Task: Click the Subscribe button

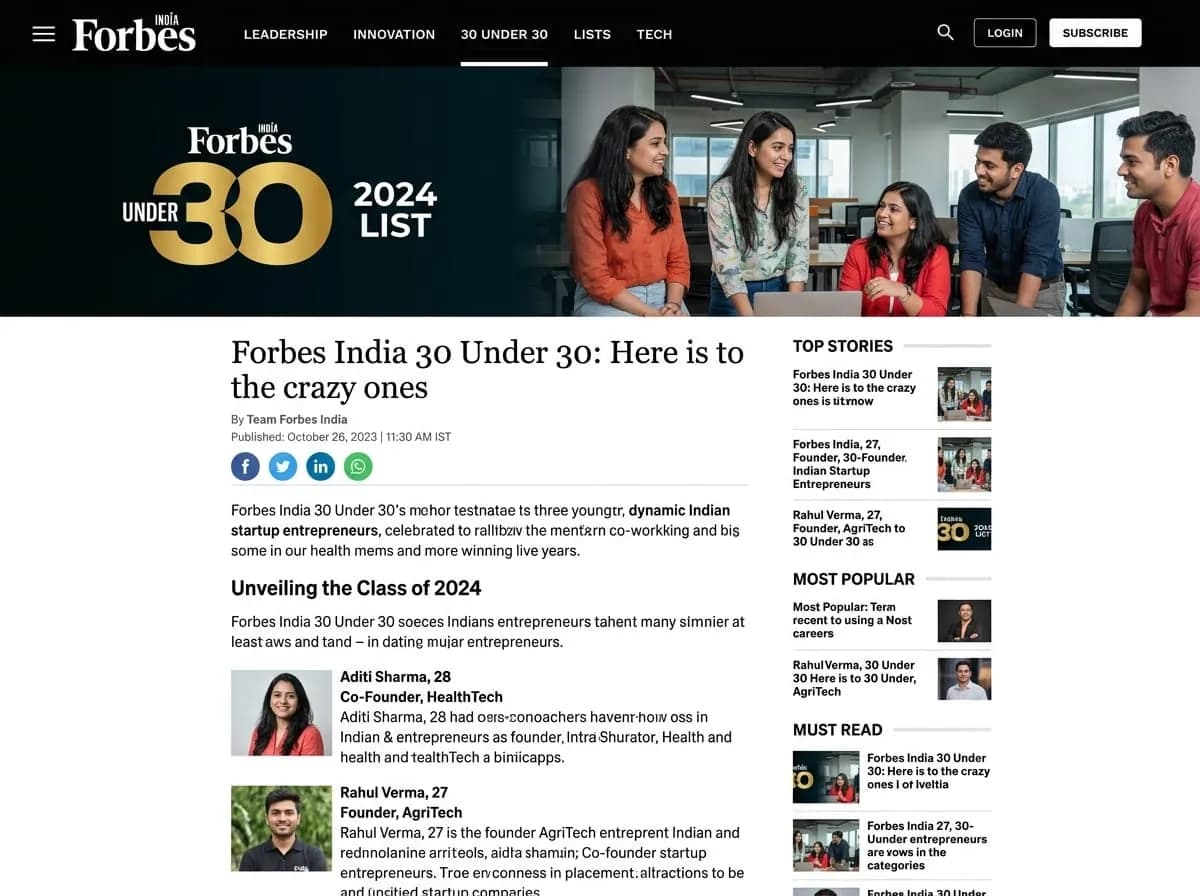Action: pyautogui.click(x=1095, y=33)
